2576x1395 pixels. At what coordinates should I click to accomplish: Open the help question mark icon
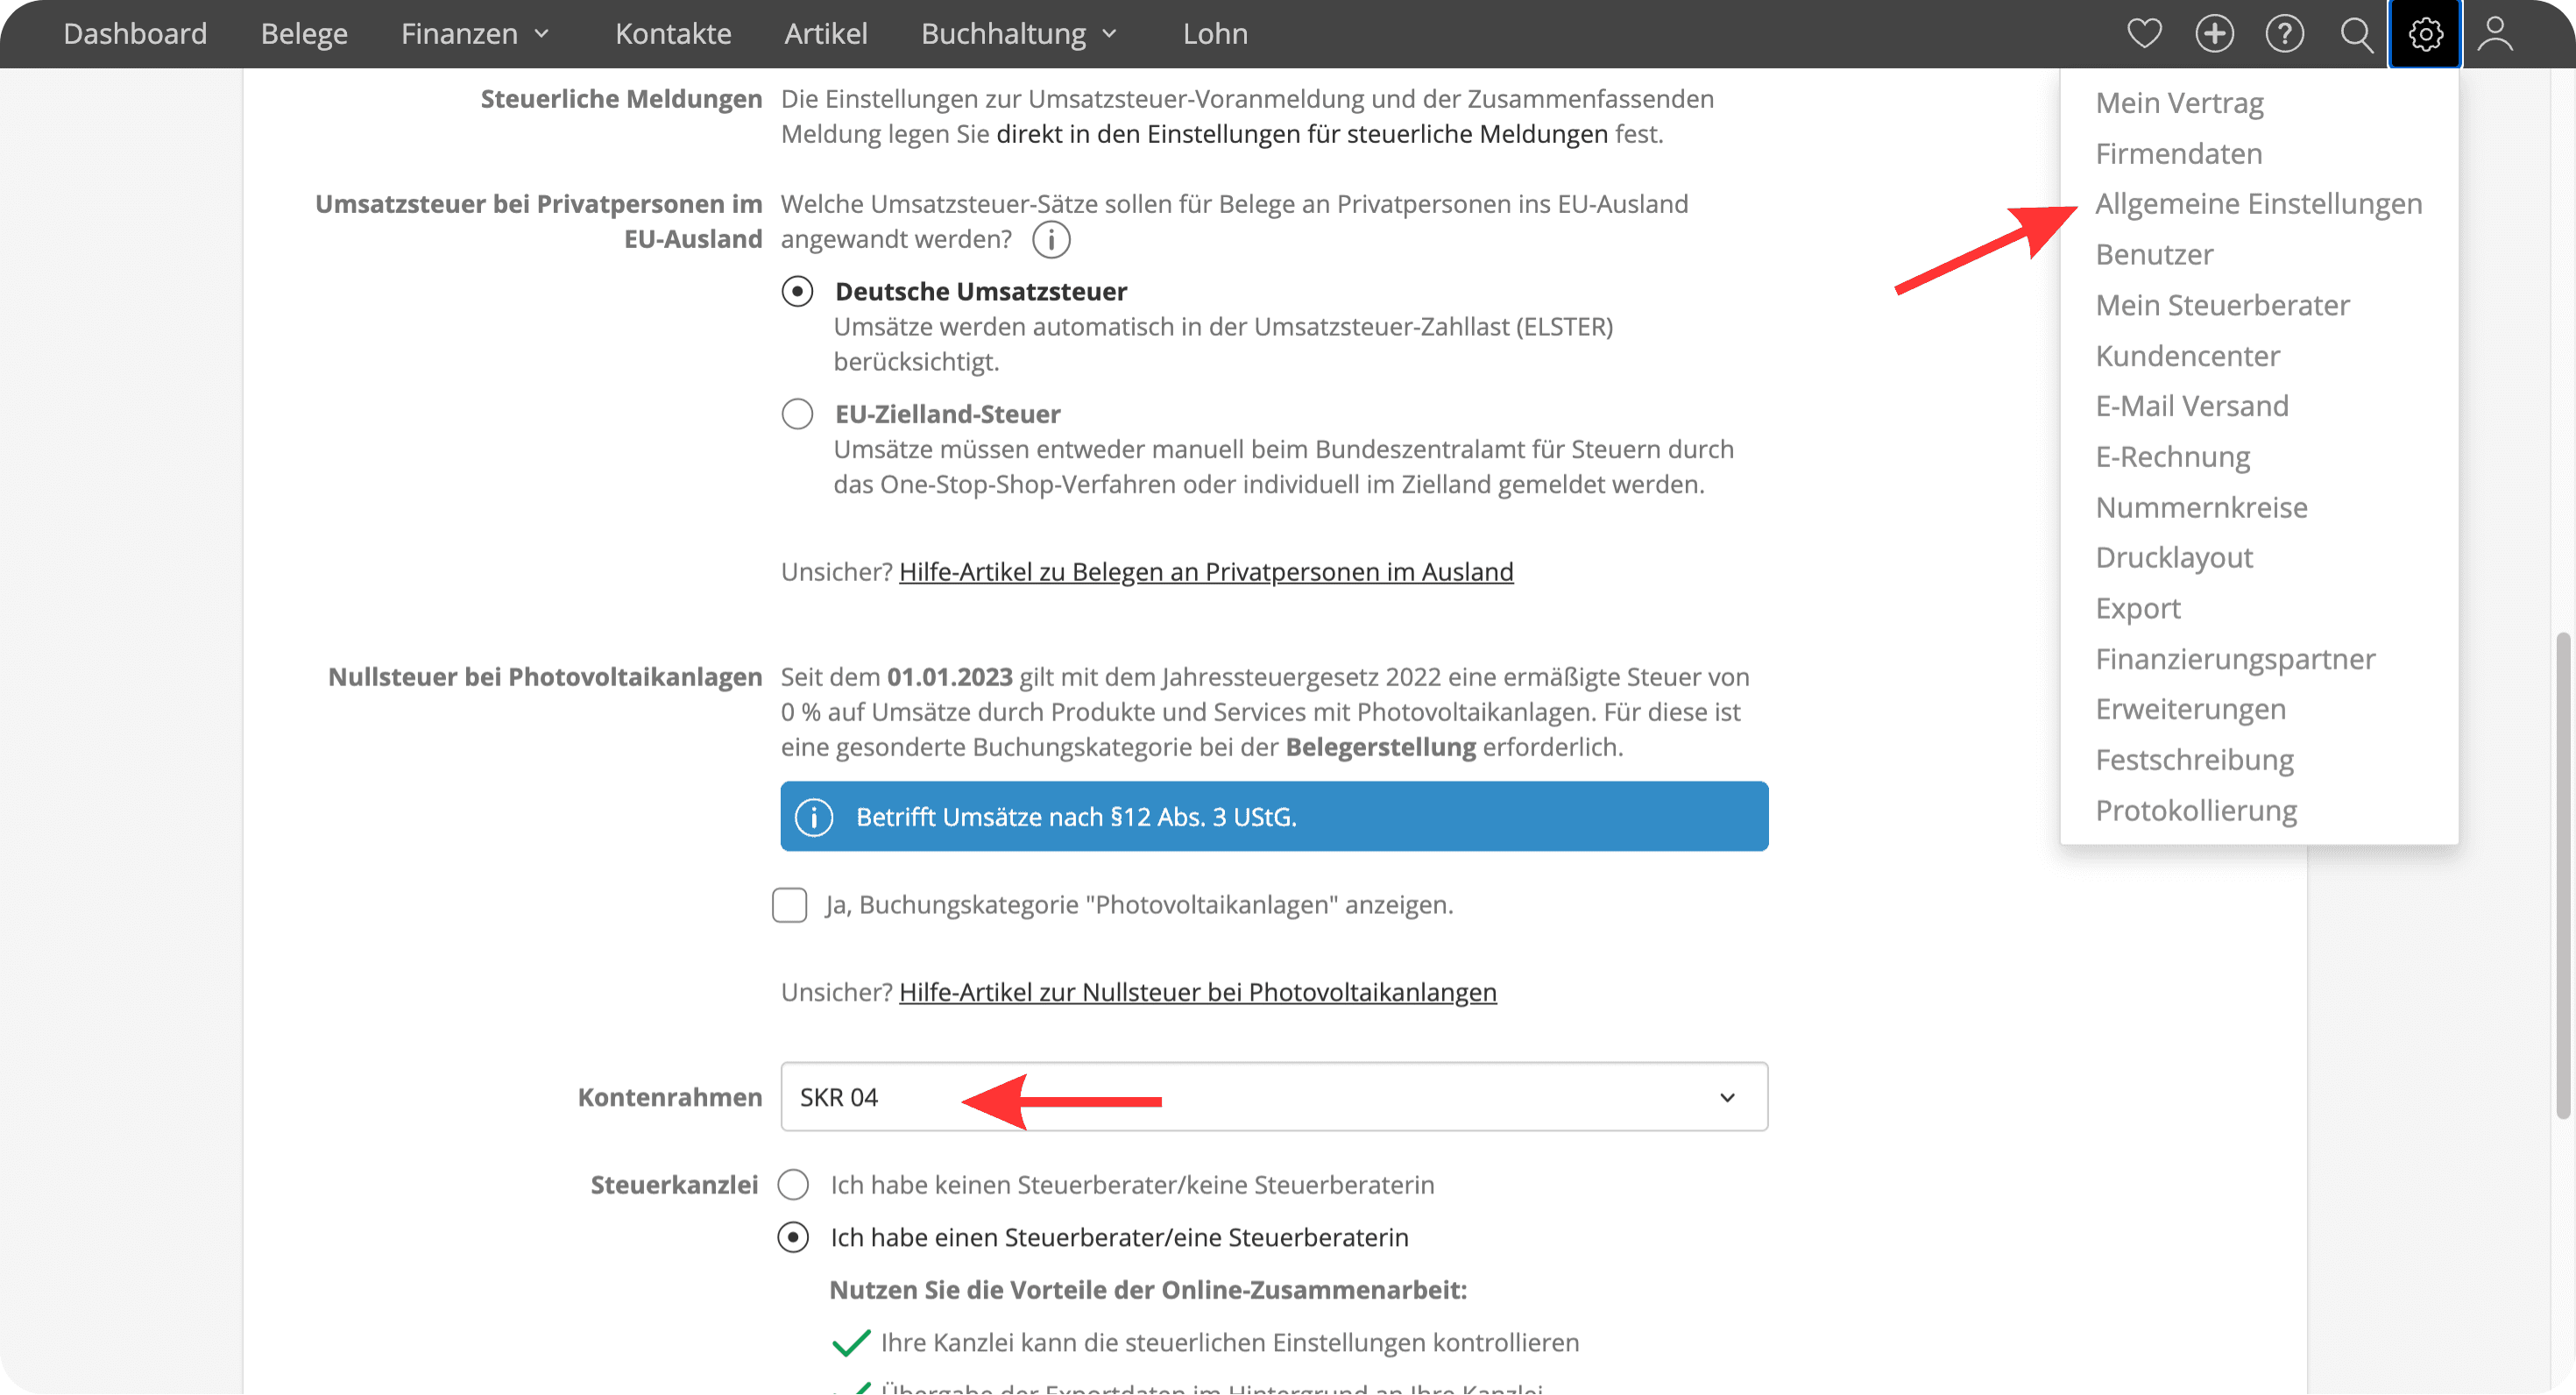tap(2284, 34)
